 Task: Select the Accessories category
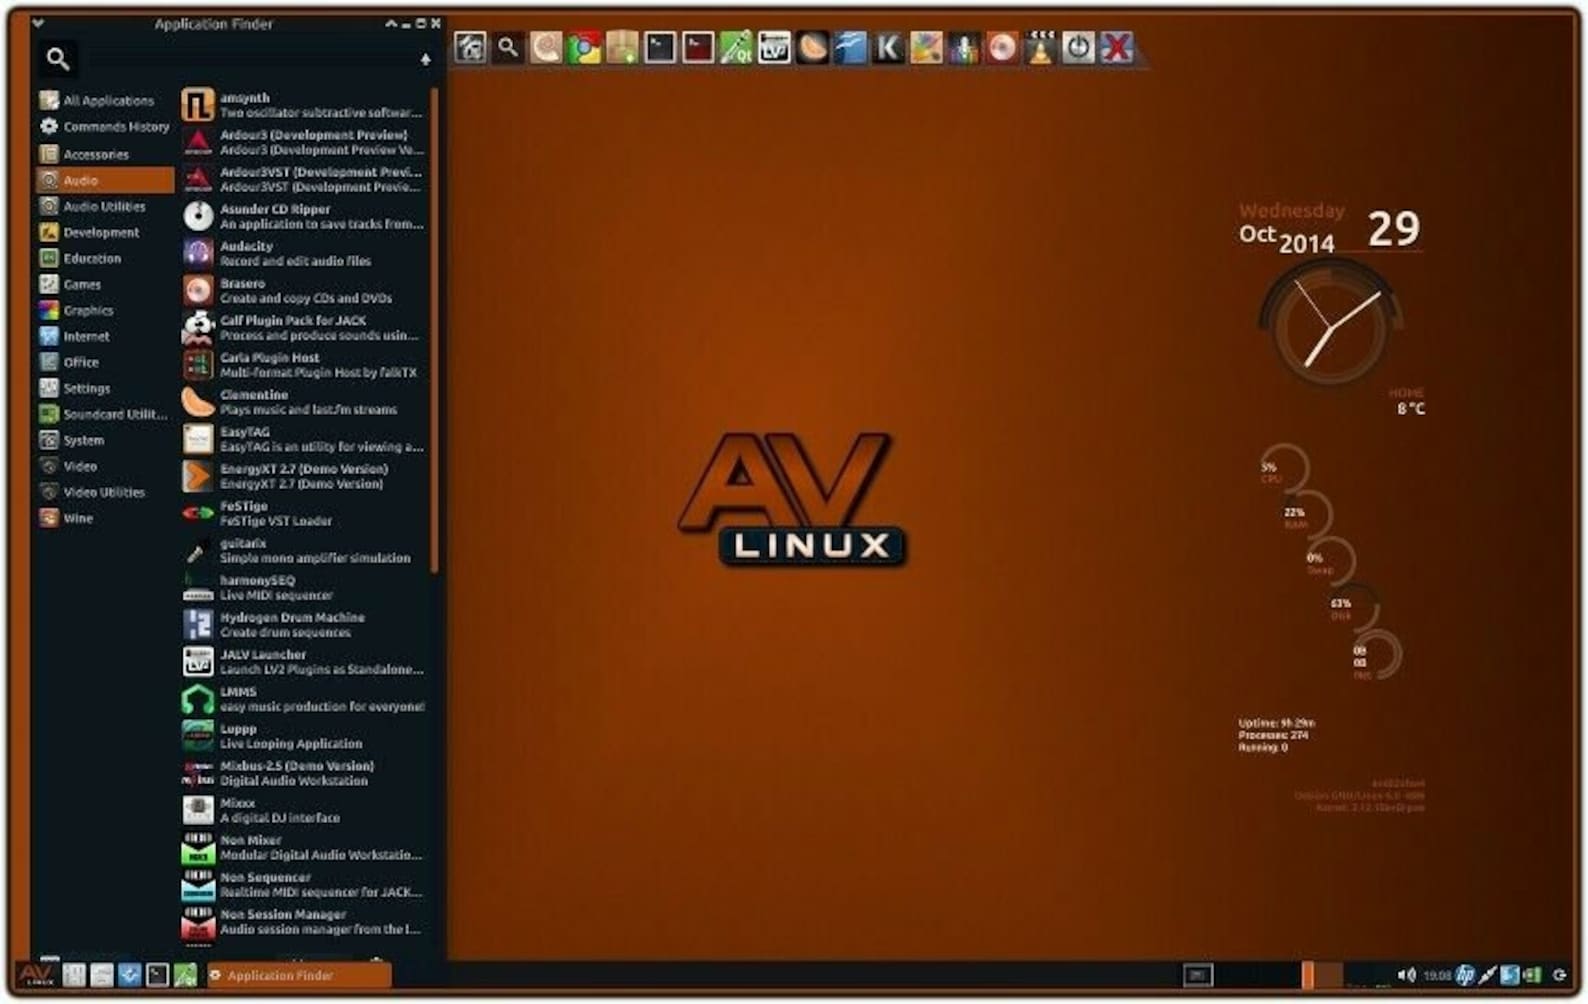pos(104,154)
